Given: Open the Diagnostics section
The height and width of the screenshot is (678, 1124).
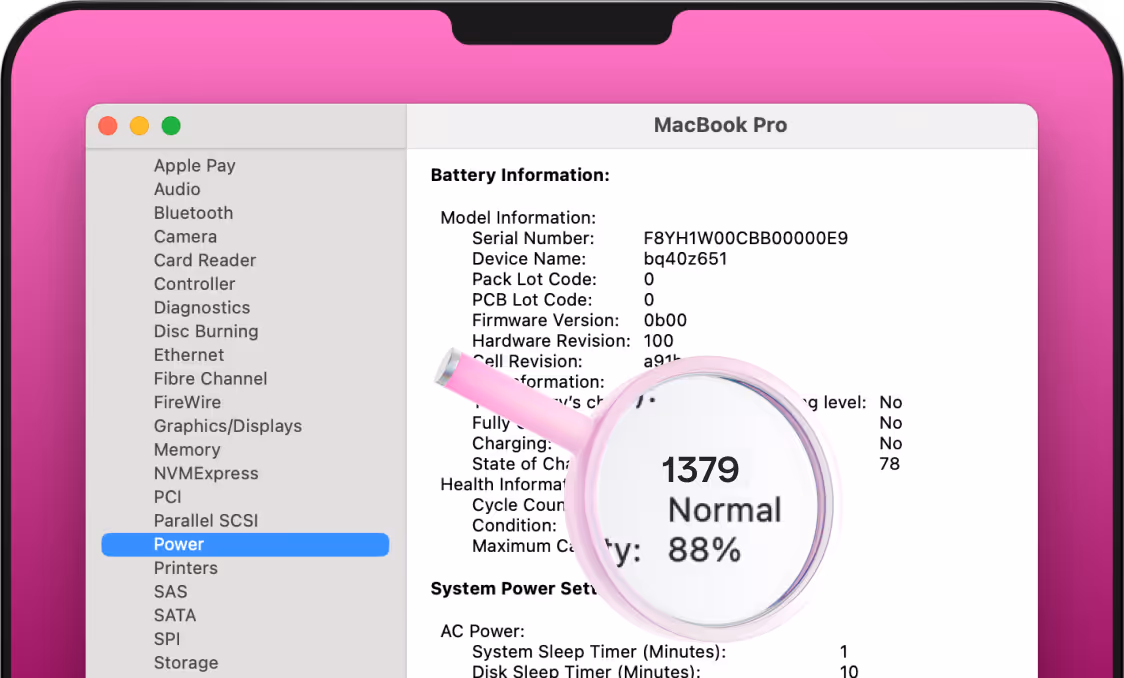Looking at the screenshot, I should coord(202,307).
